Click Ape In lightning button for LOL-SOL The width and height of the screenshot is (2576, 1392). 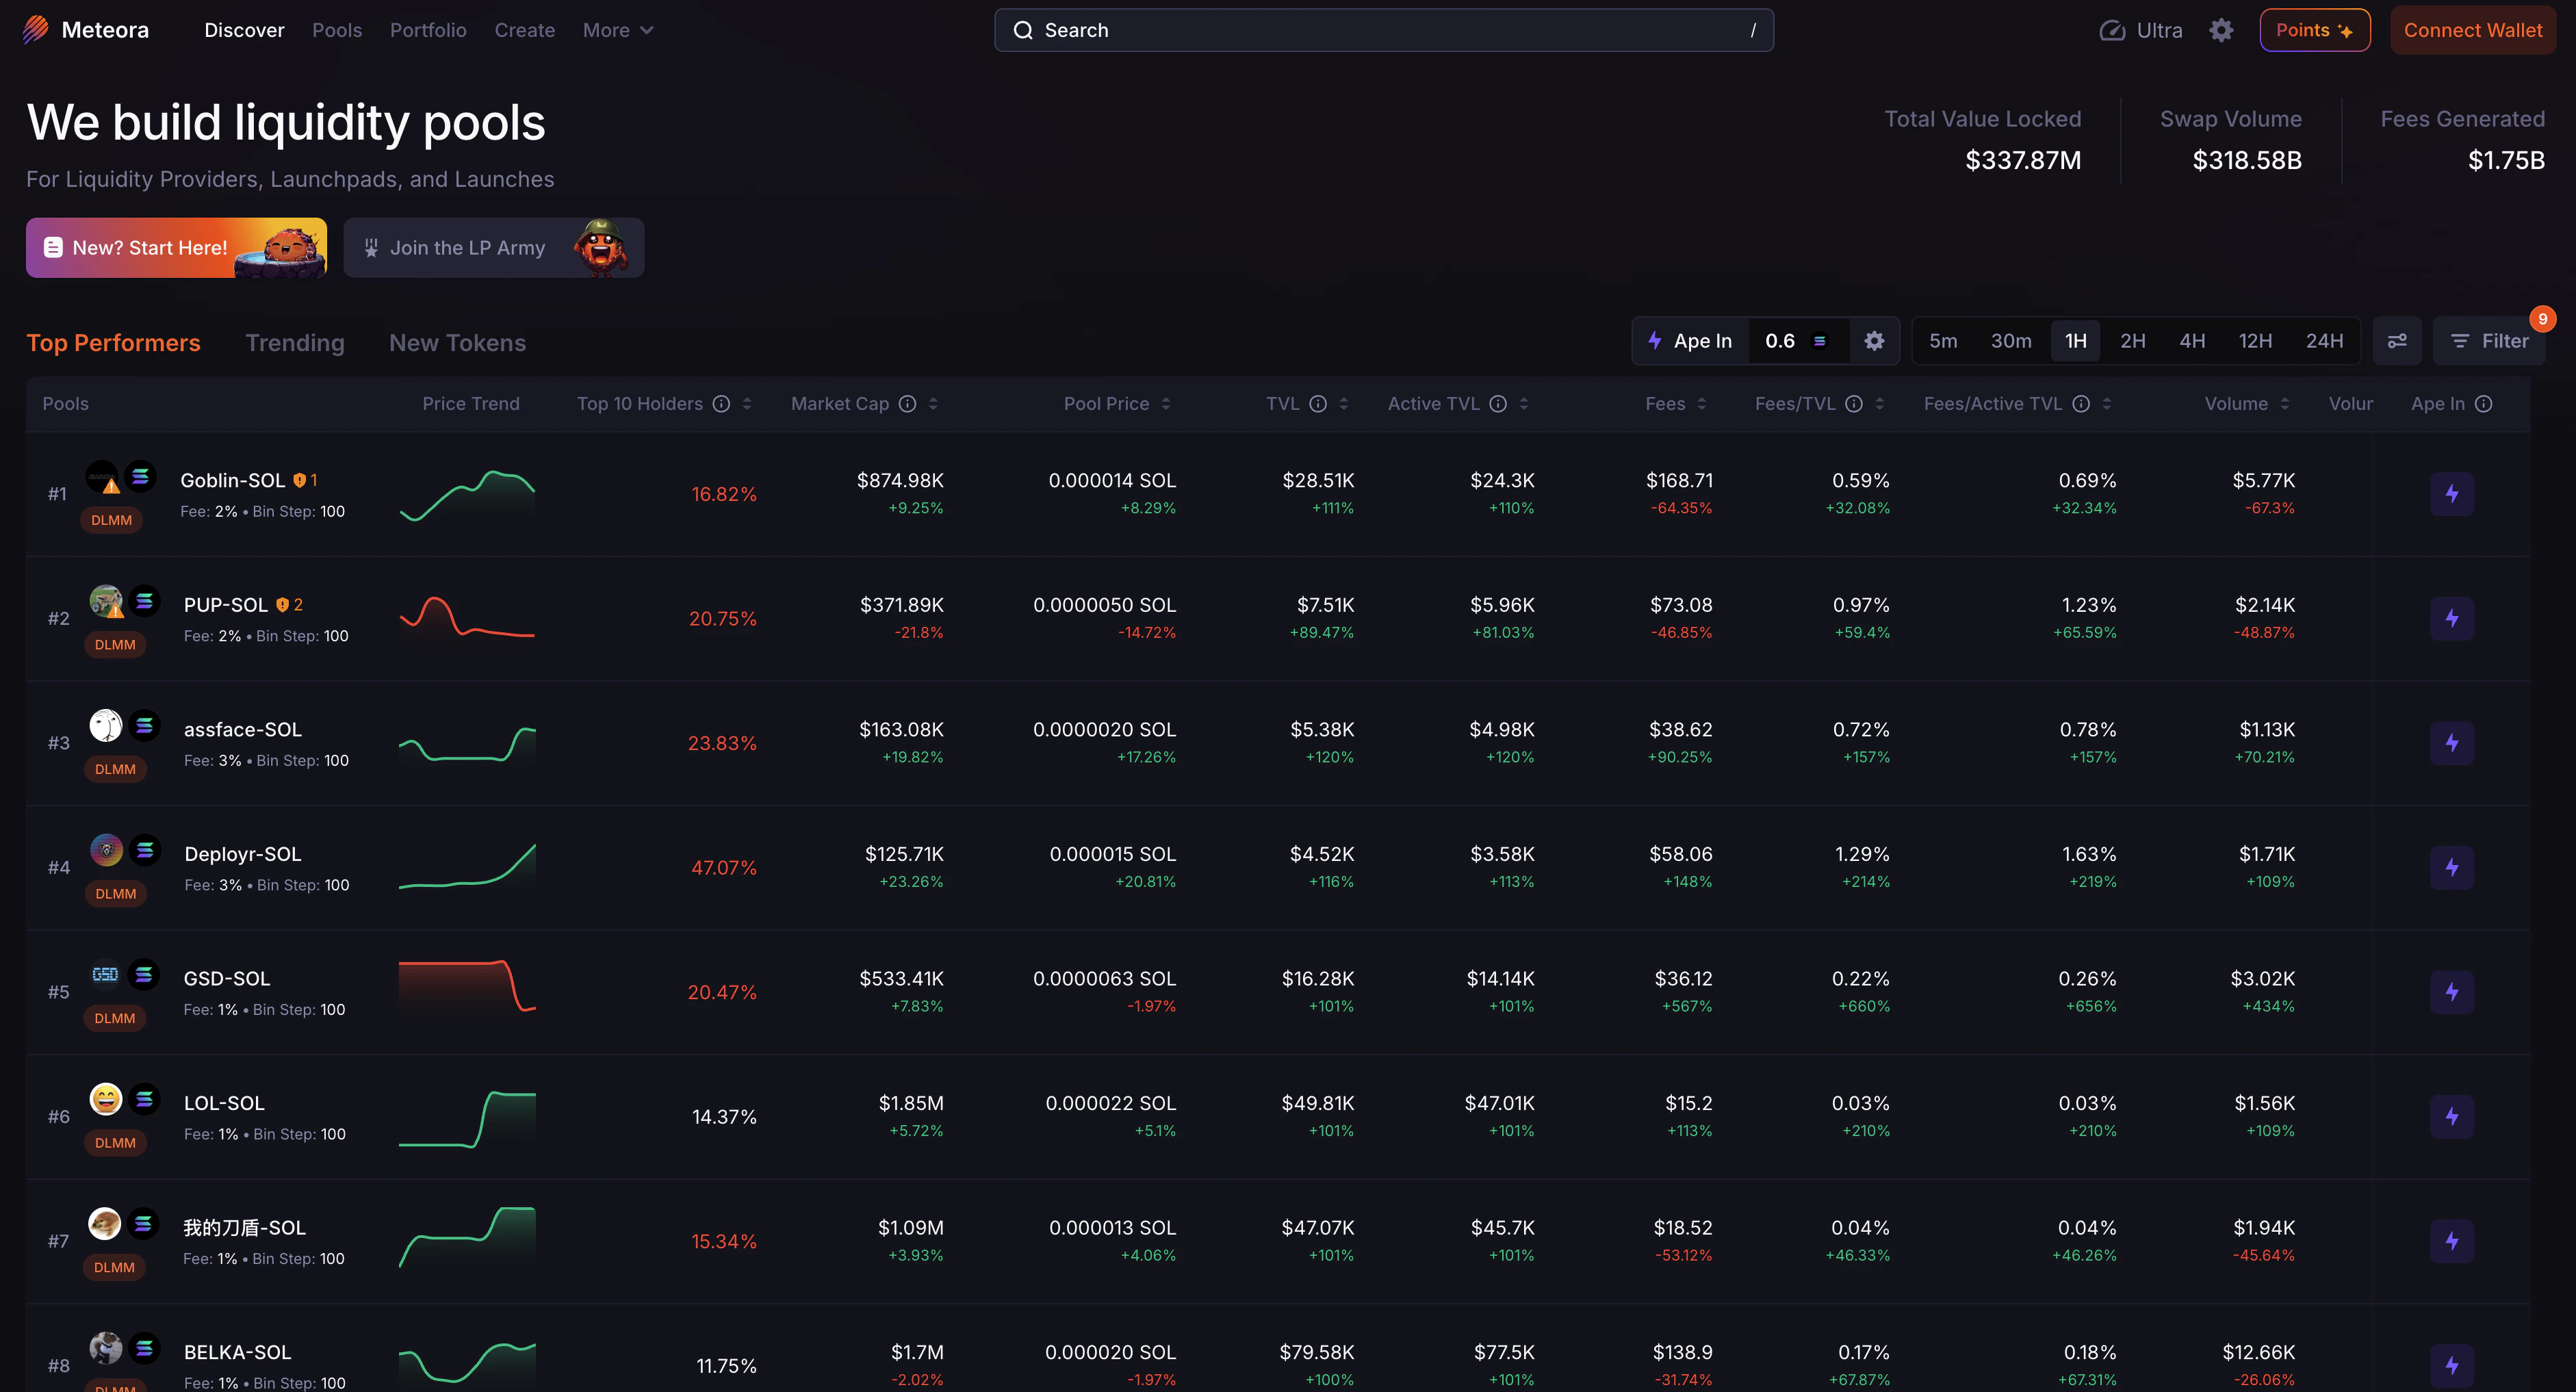pyautogui.click(x=2452, y=1117)
